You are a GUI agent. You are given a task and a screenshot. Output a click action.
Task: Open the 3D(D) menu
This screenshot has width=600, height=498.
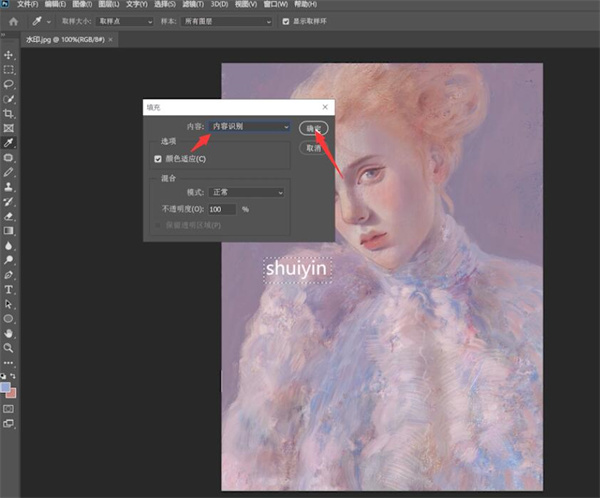(x=219, y=4)
